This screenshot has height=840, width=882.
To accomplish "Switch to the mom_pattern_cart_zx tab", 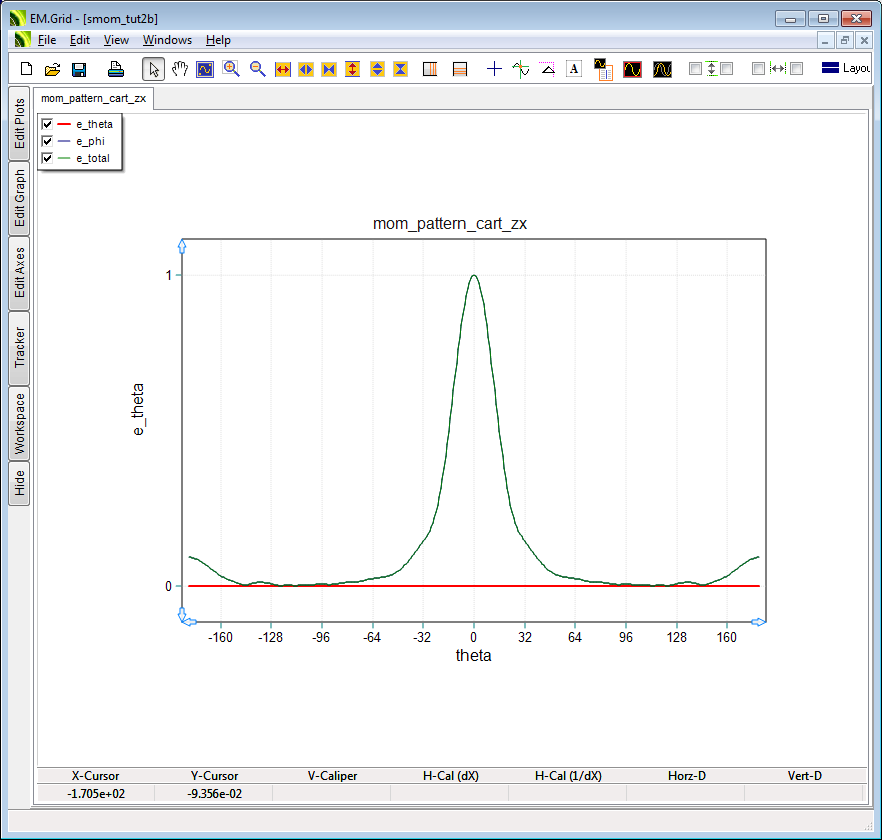I will tap(93, 98).
